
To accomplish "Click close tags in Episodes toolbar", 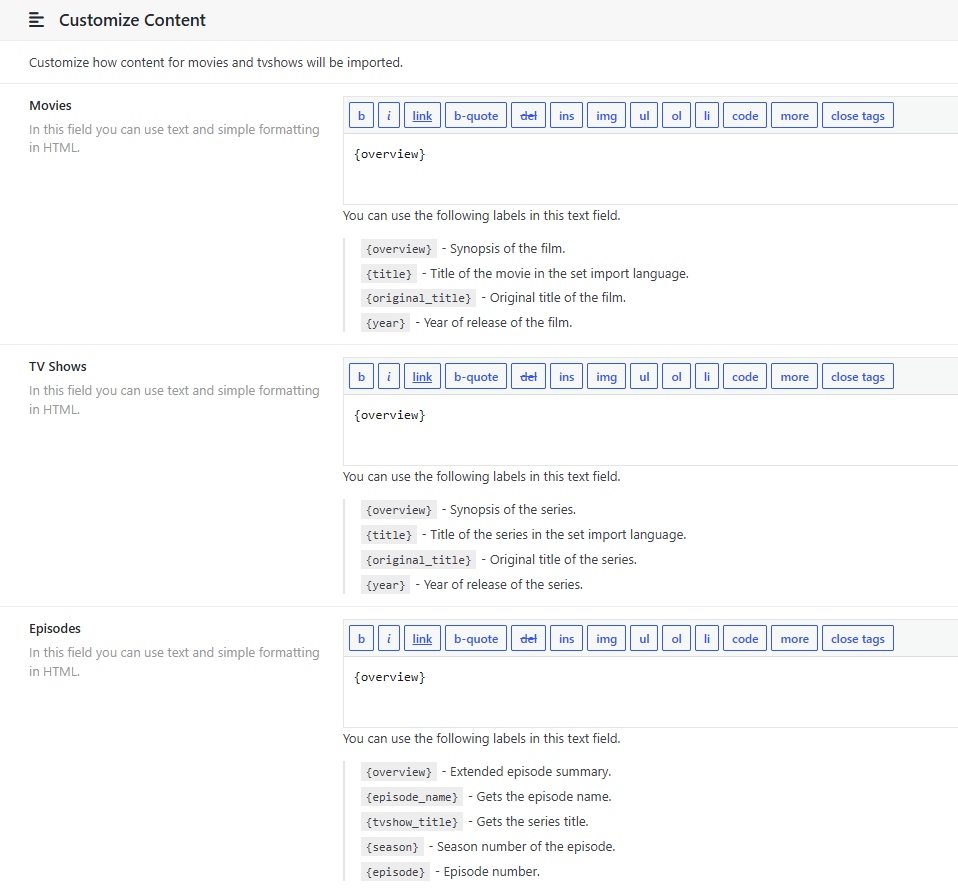I will pyautogui.click(x=858, y=638).
